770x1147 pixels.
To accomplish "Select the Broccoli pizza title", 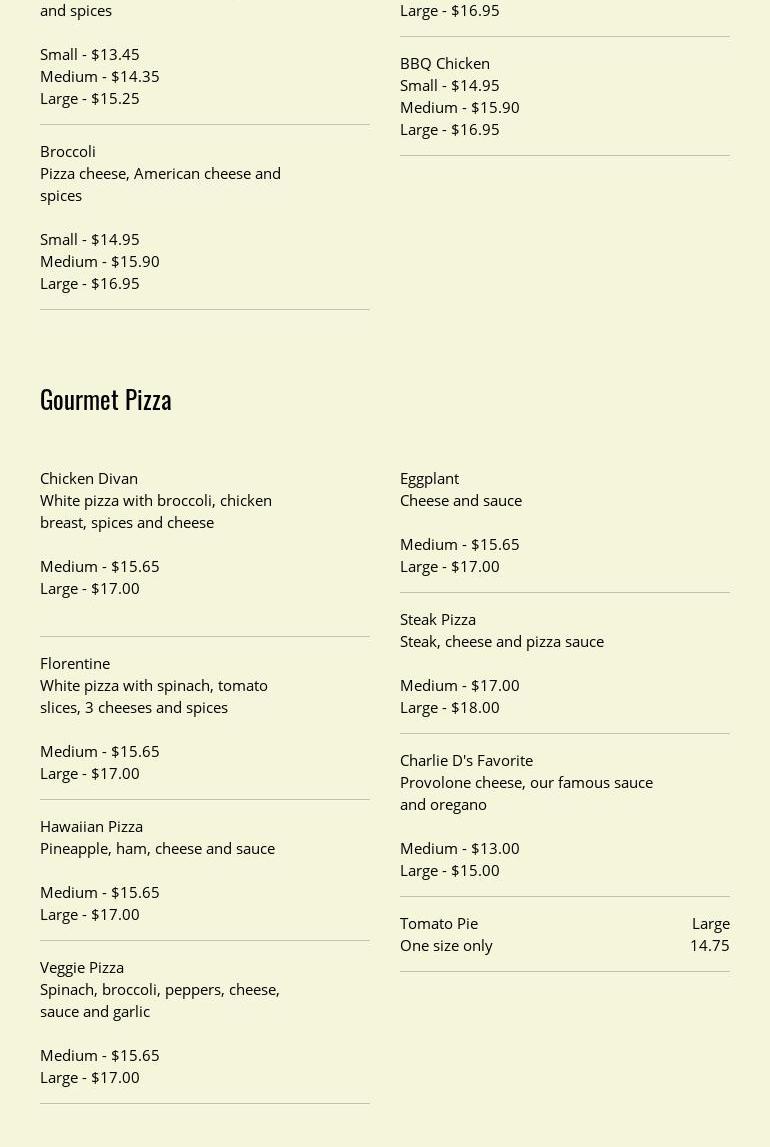I will pyautogui.click(x=68, y=151).
